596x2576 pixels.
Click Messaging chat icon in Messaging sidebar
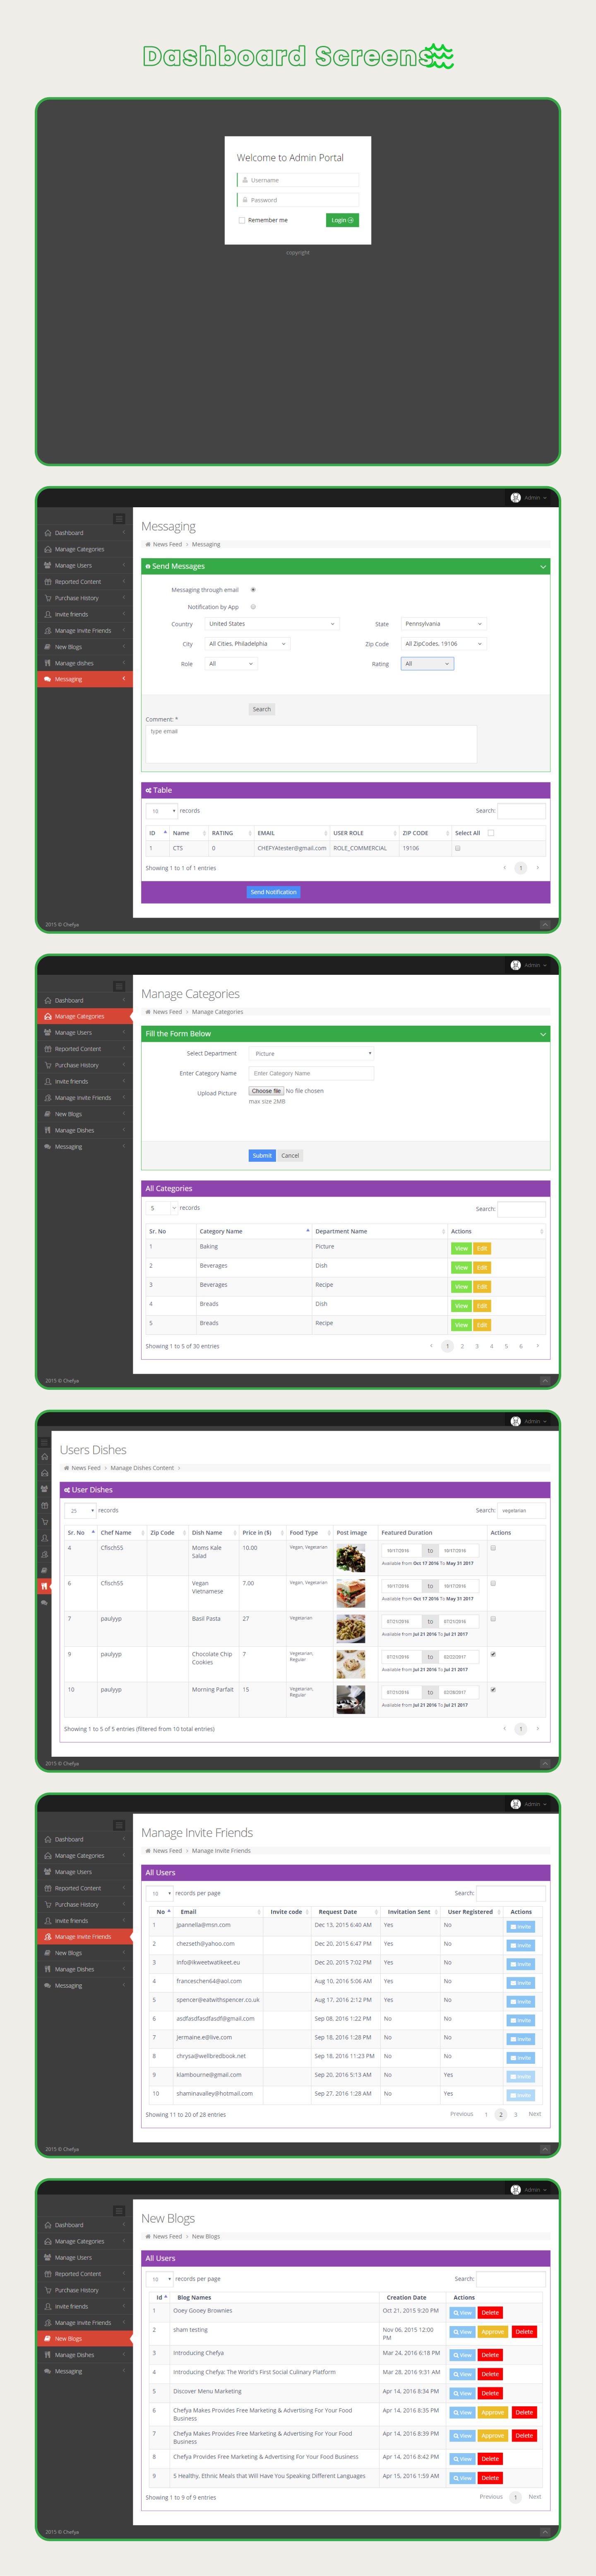(47, 679)
